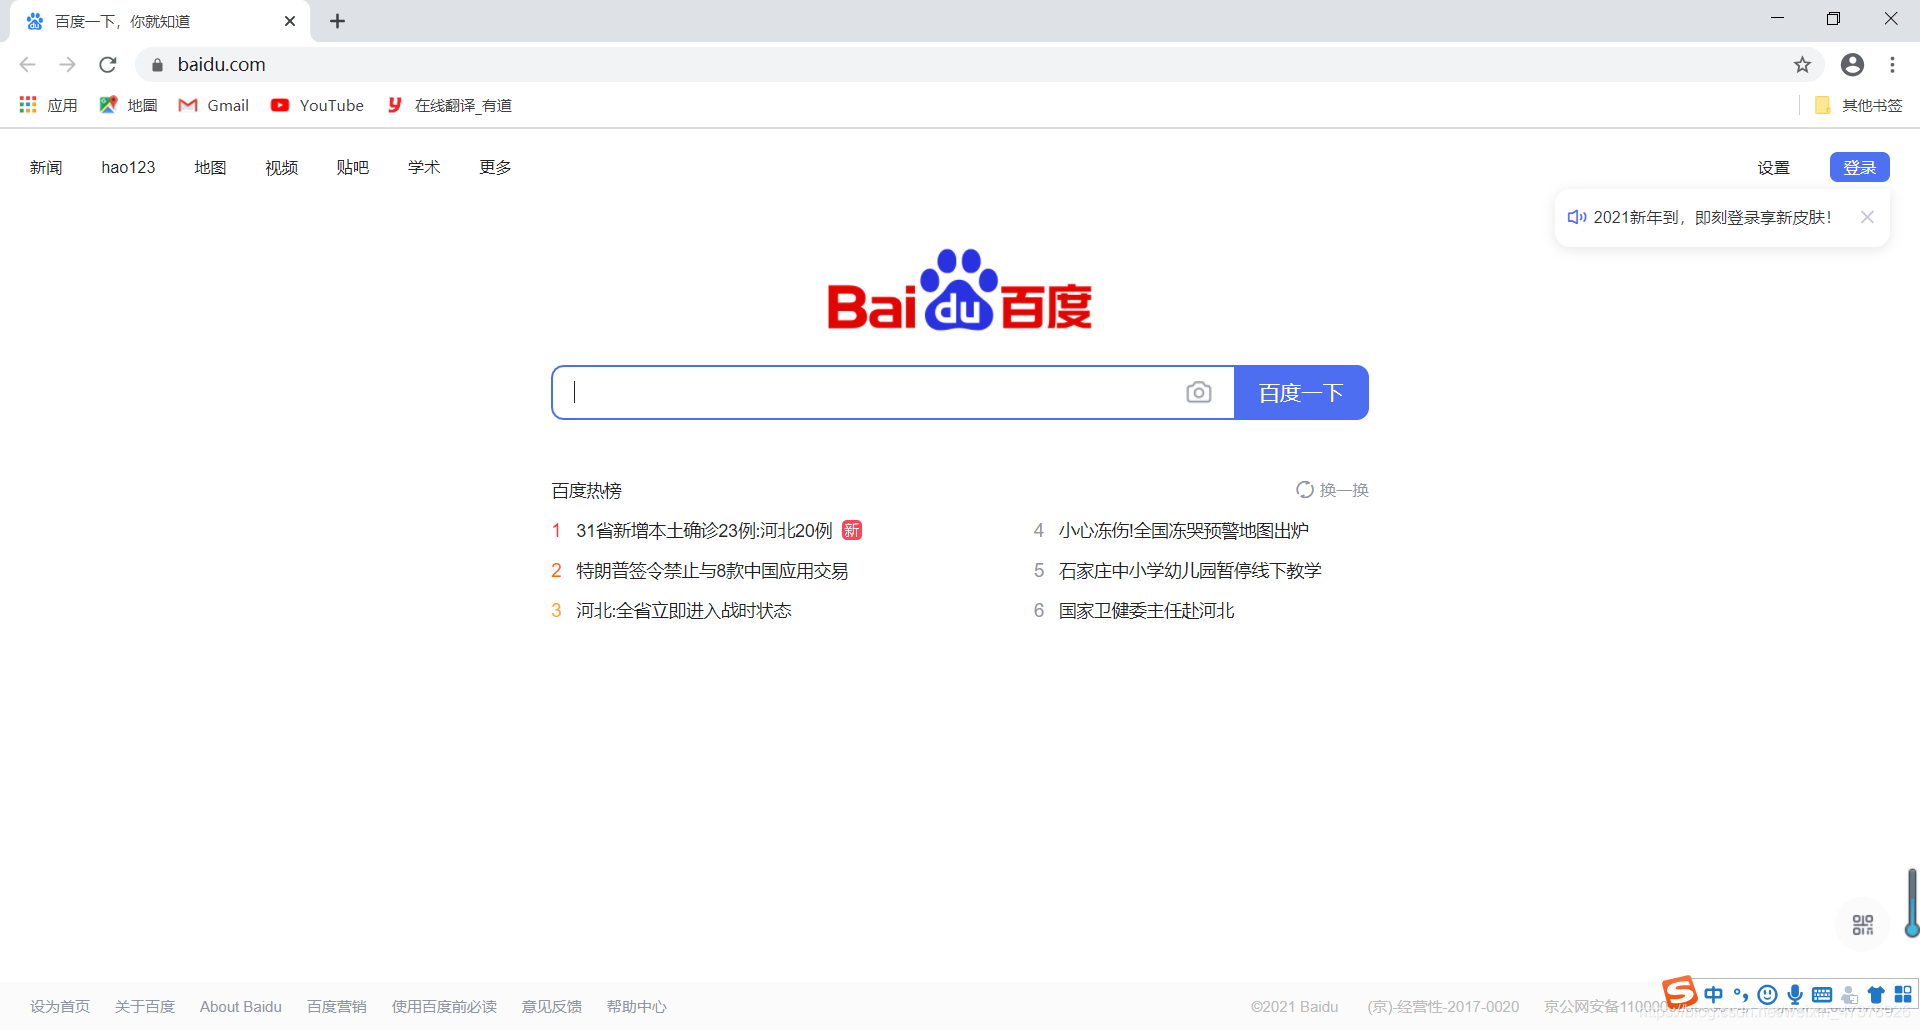
Task: Open the YouTube bookmark
Action: pyautogui.click(x=317, y=105)
